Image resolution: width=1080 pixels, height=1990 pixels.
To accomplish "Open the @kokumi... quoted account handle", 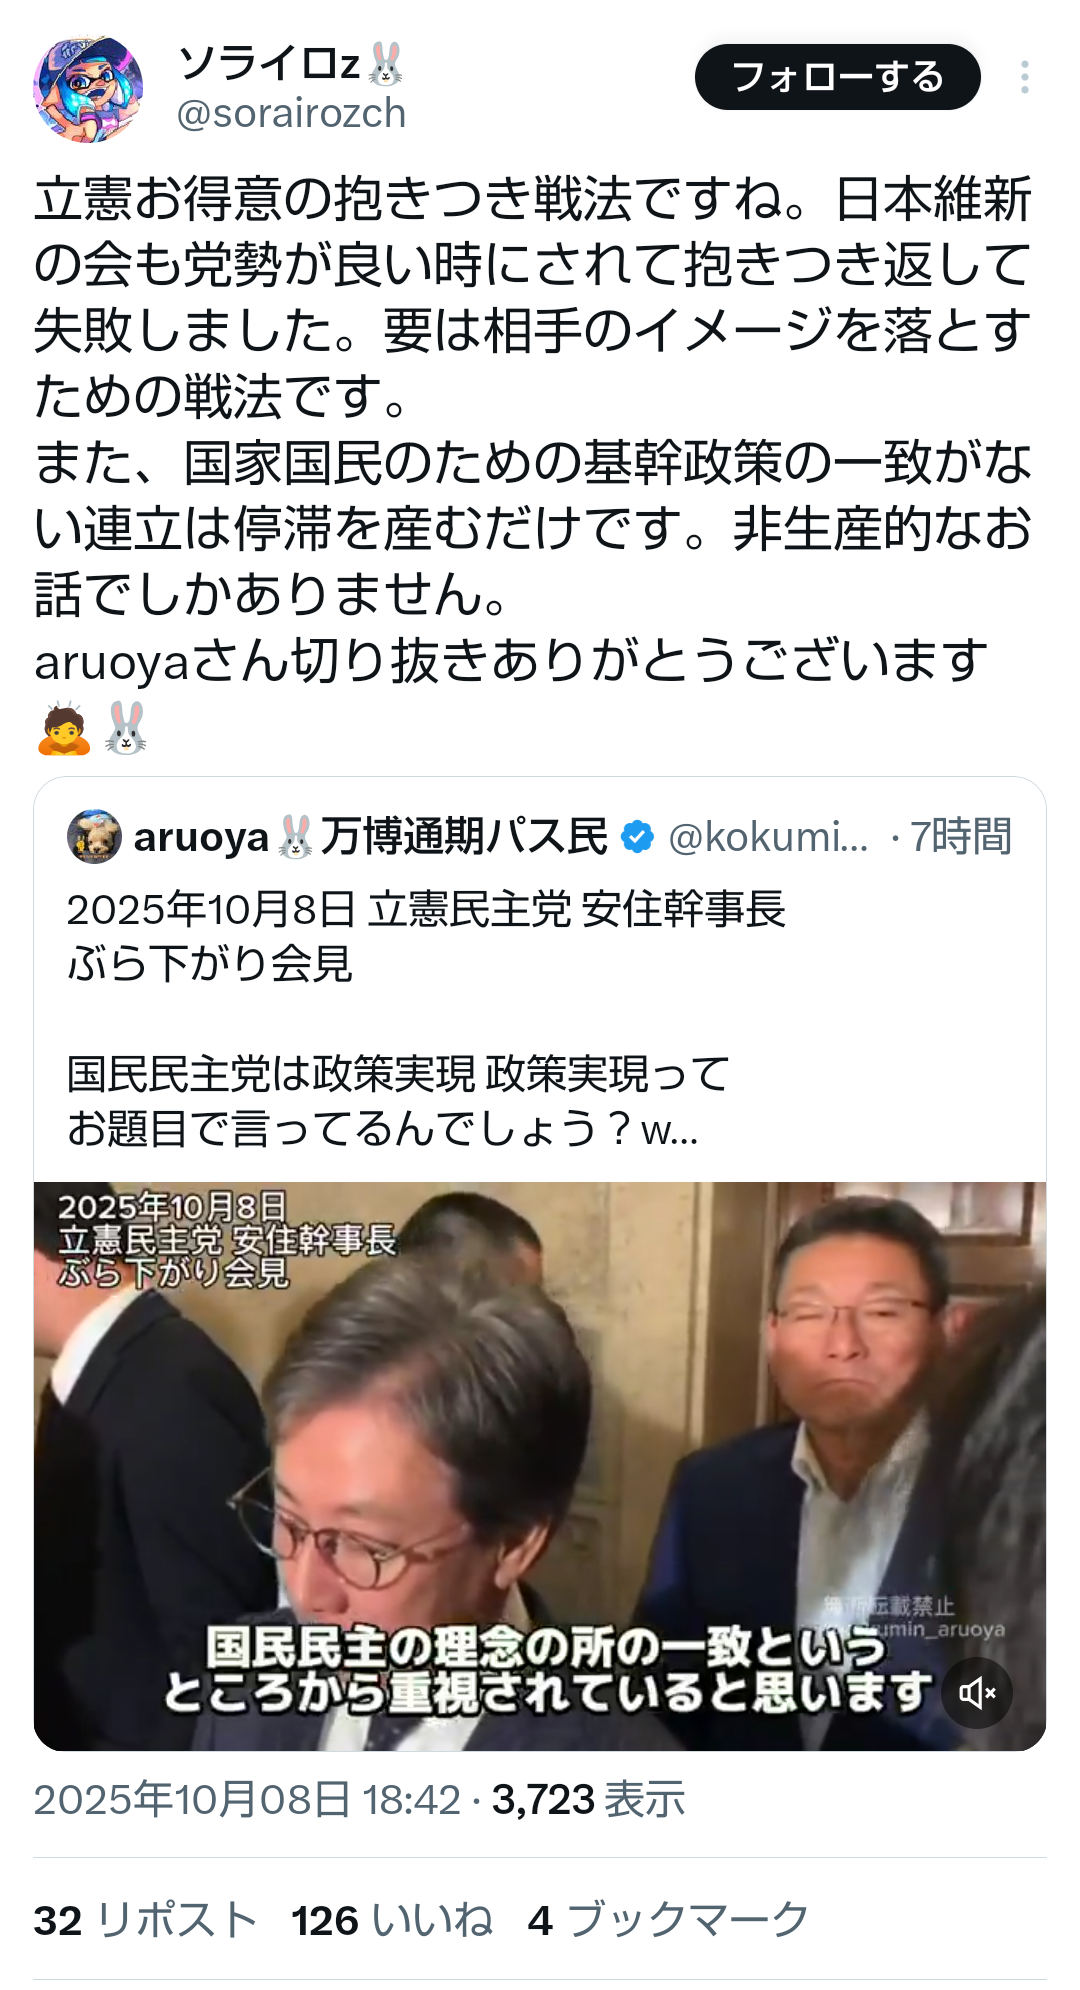I will 768,837.
